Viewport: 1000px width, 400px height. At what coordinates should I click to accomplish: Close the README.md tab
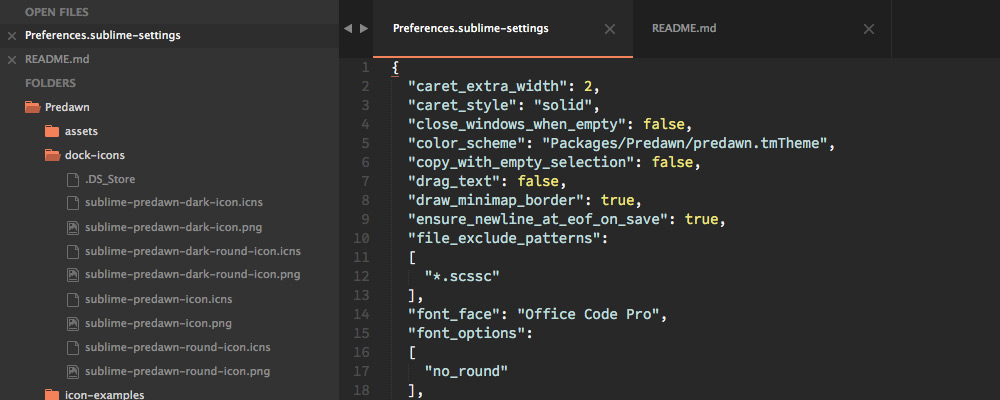tap(869, 29)
